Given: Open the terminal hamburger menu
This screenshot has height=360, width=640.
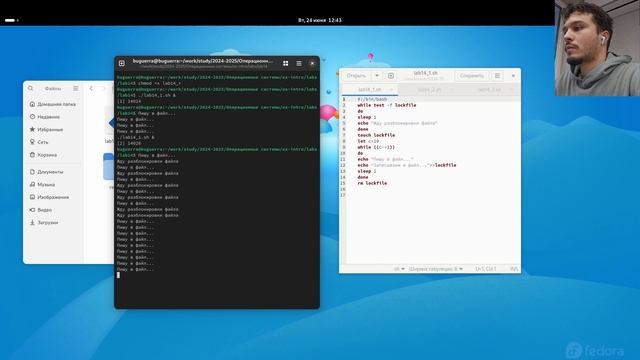Looking at the screenshot, I should pos(299,63).
